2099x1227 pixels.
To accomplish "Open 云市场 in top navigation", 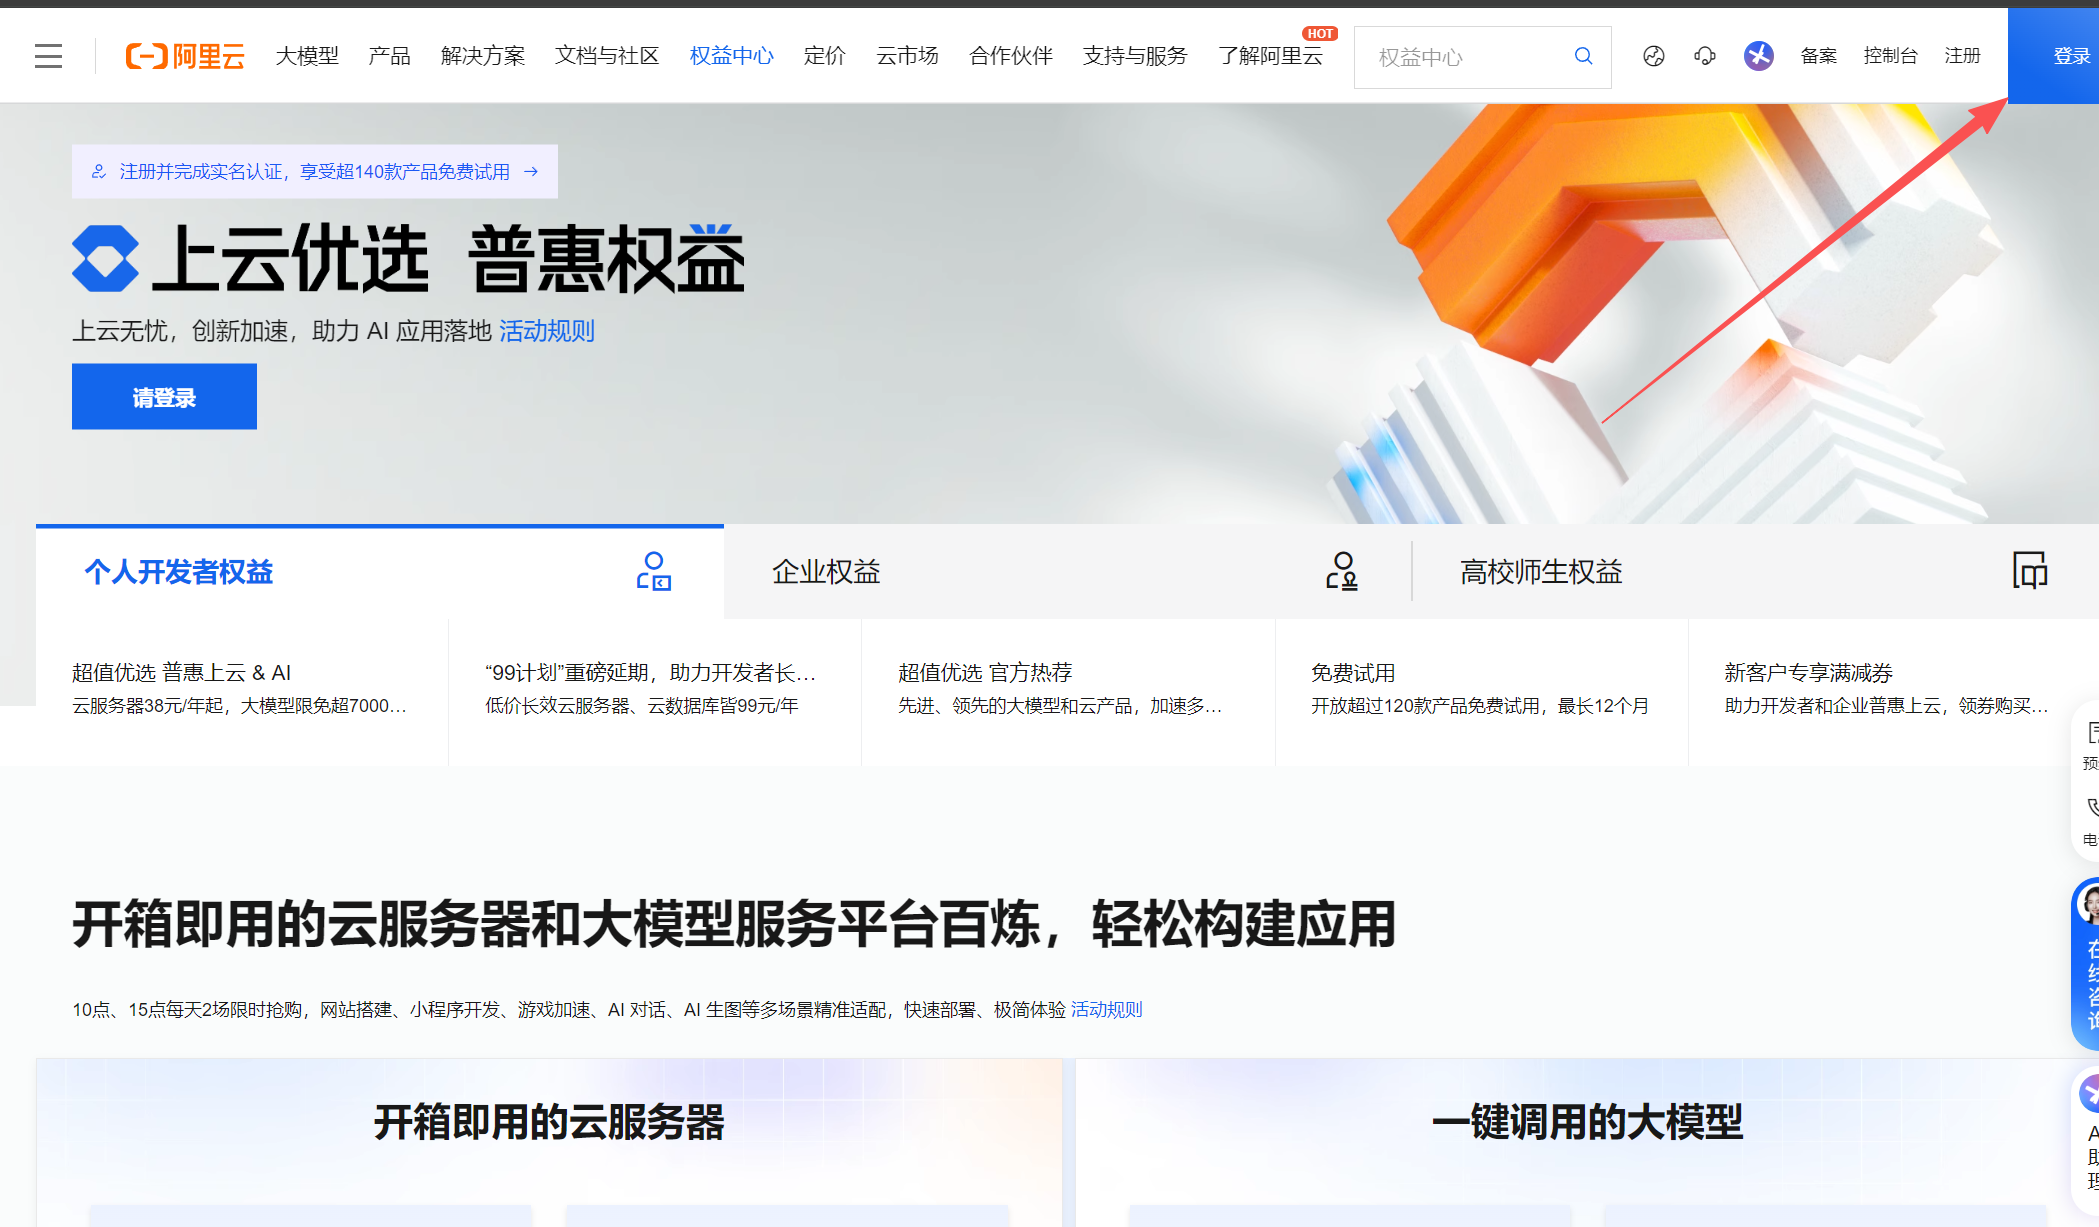I will click(x=908, y=56).
